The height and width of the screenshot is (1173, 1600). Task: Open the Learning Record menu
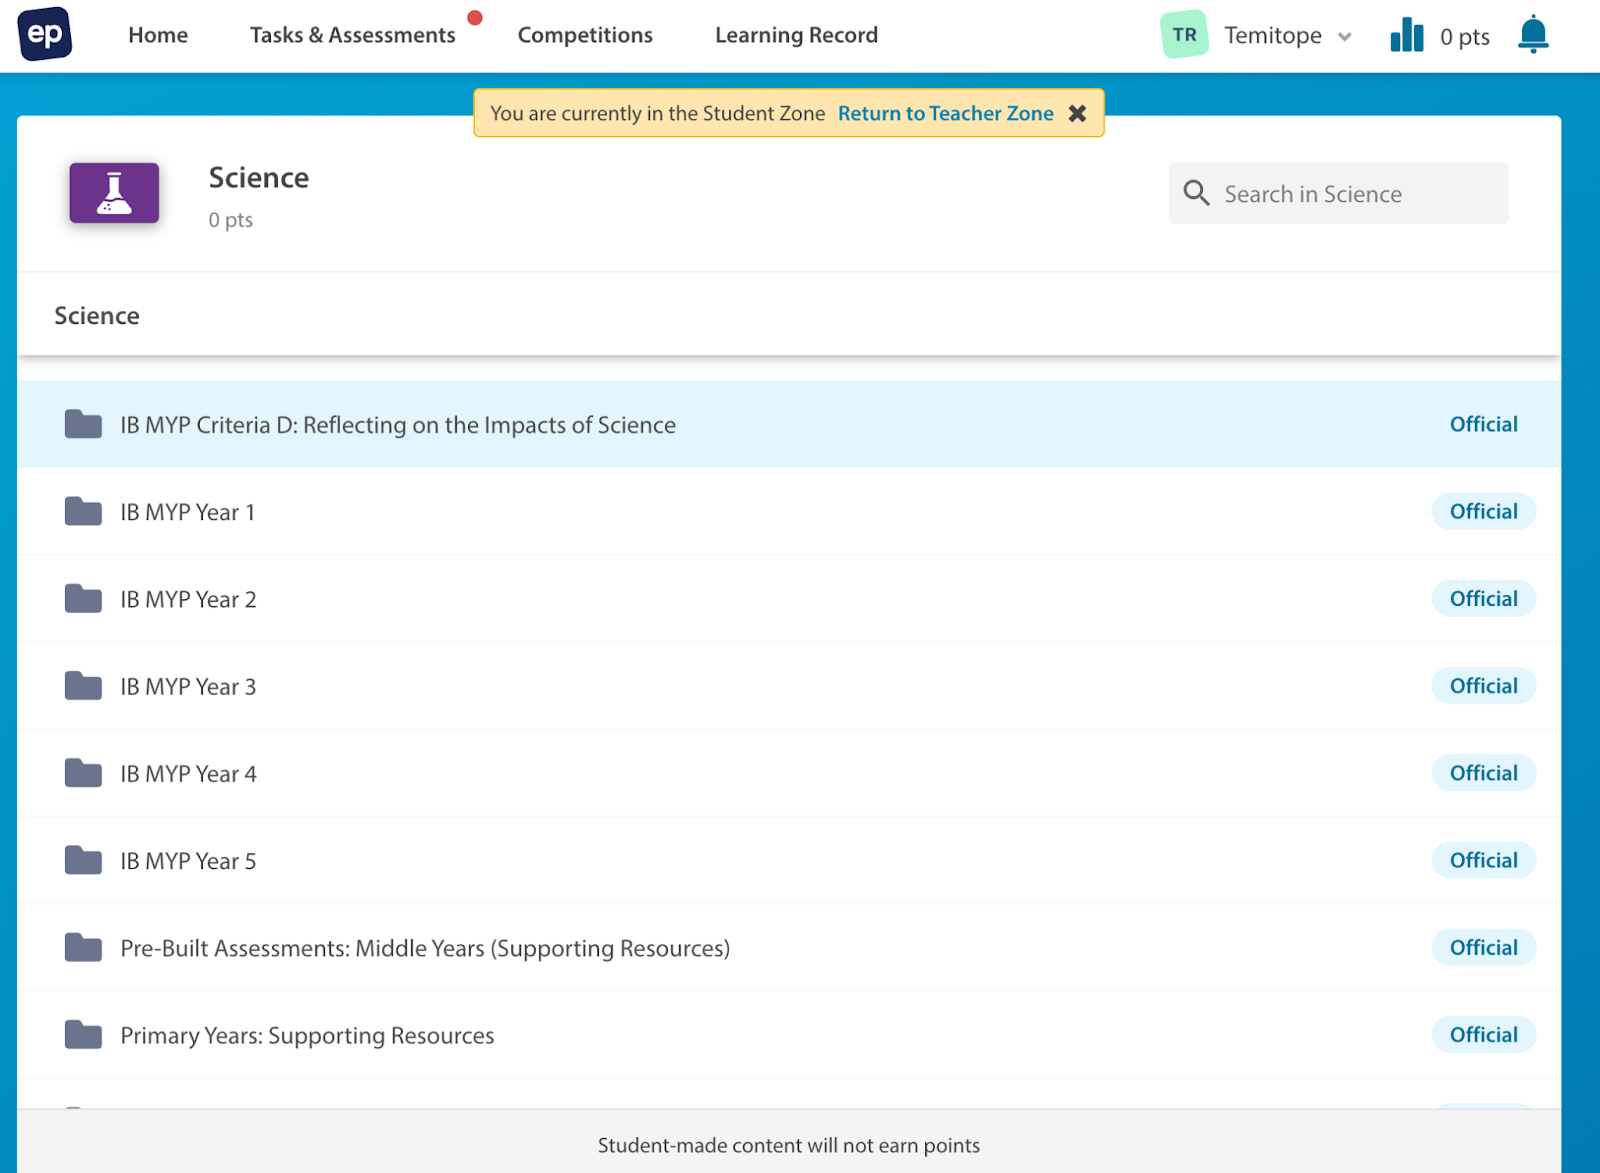click(x=796, y=35)
